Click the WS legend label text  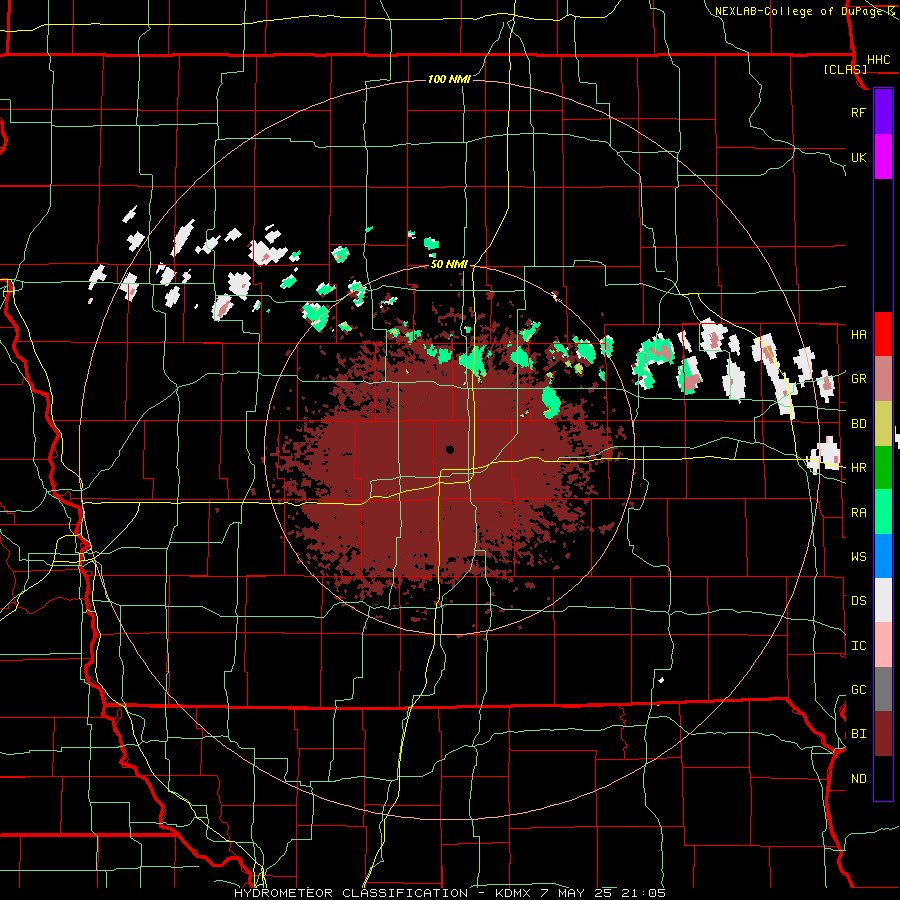pyautogui.click(x=858, y=557)
